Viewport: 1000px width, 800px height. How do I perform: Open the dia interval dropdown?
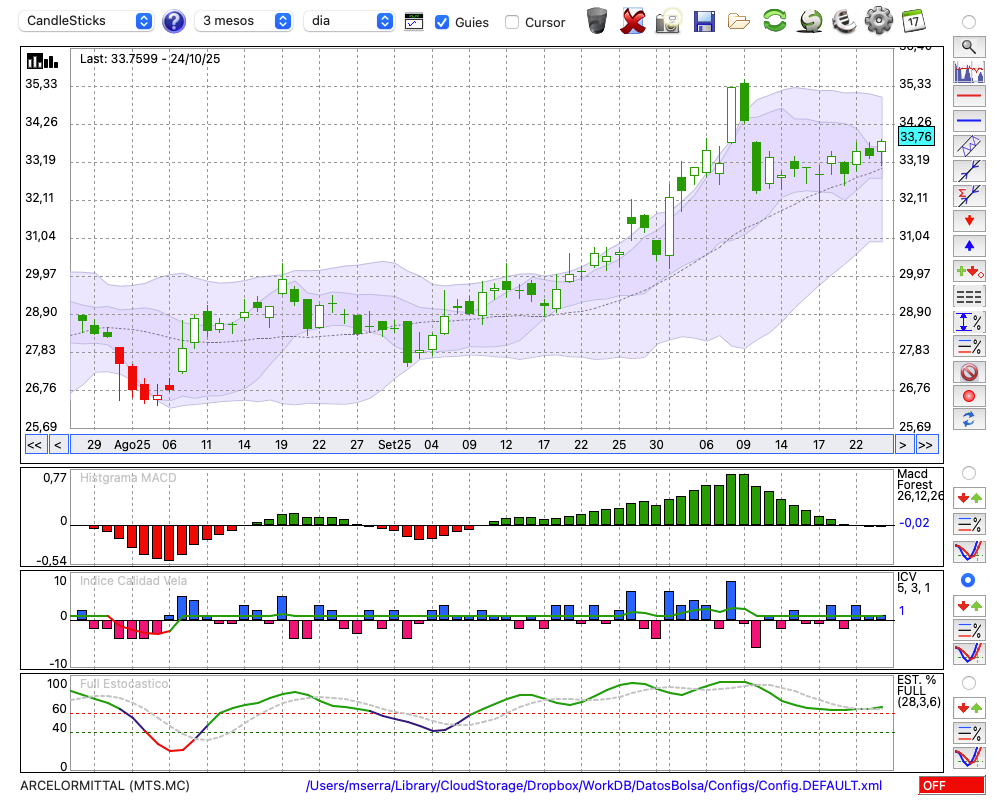[349, 21]
